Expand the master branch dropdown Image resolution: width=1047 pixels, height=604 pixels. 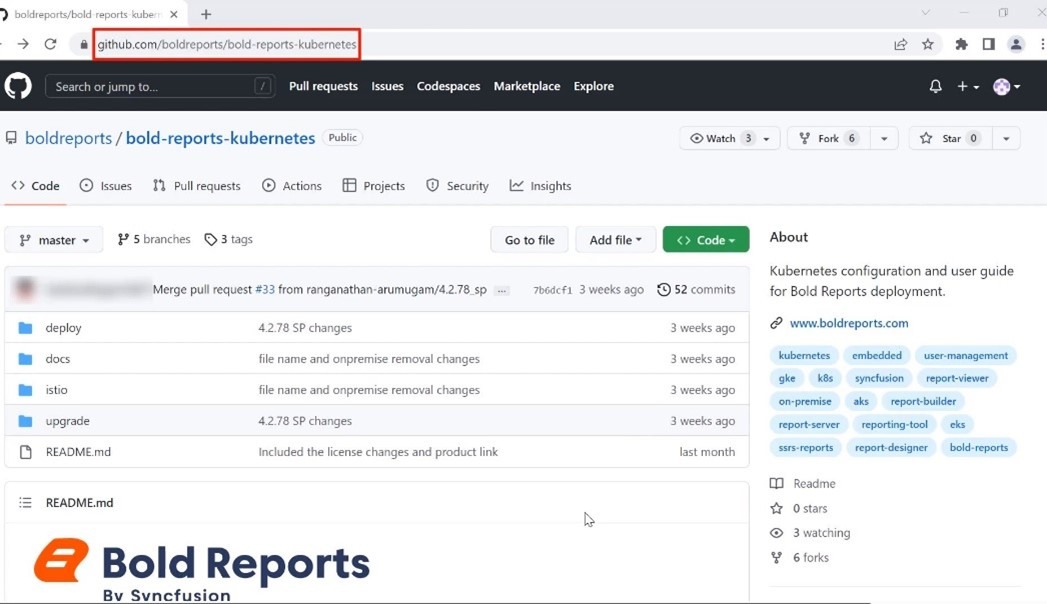point(54,239)
